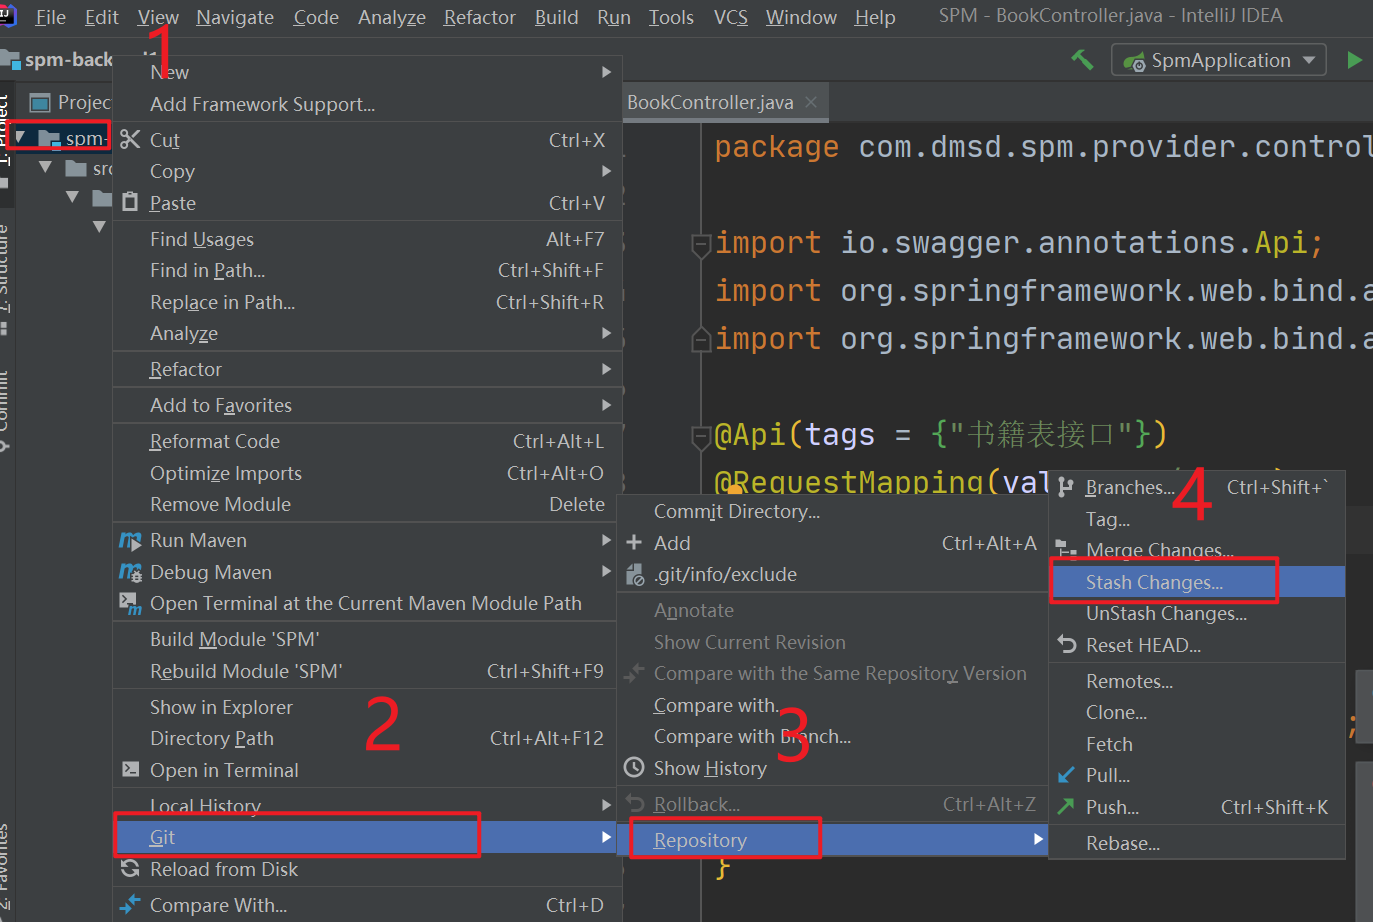
Task: Select Tag... entry
Action: (x=1197, y=519)
